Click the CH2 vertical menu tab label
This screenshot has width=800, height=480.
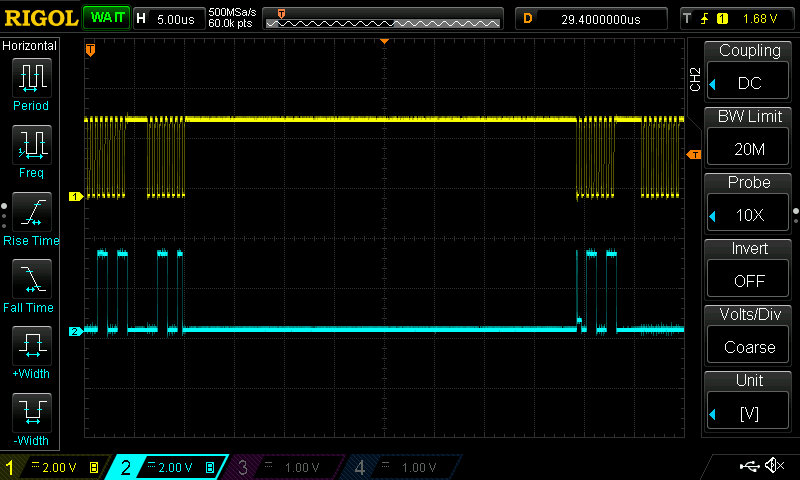coord(695,79)
